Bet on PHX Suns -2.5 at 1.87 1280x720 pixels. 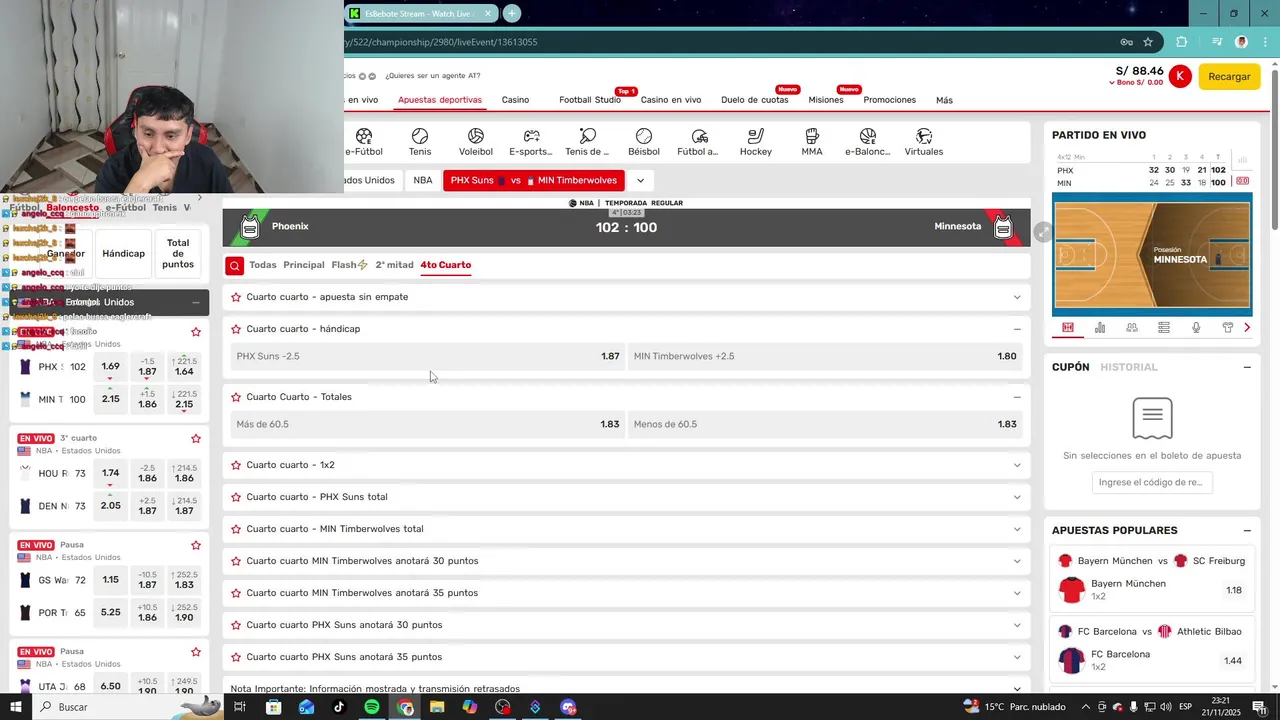tap(428, 356)
